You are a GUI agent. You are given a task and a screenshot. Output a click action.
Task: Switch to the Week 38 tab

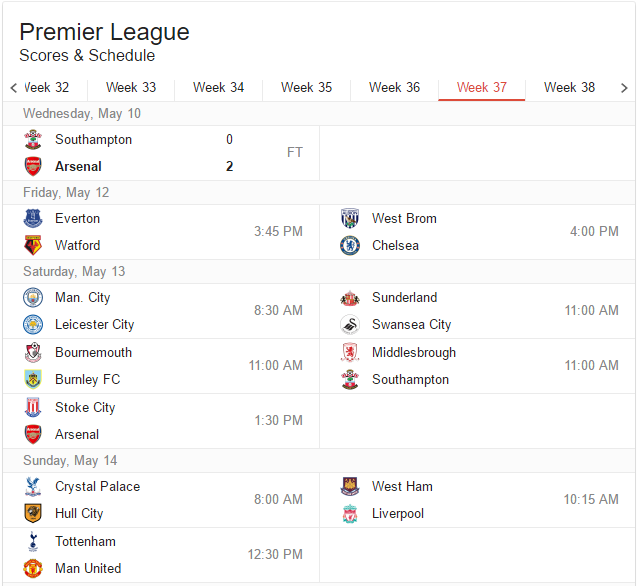tap(569, 88)
